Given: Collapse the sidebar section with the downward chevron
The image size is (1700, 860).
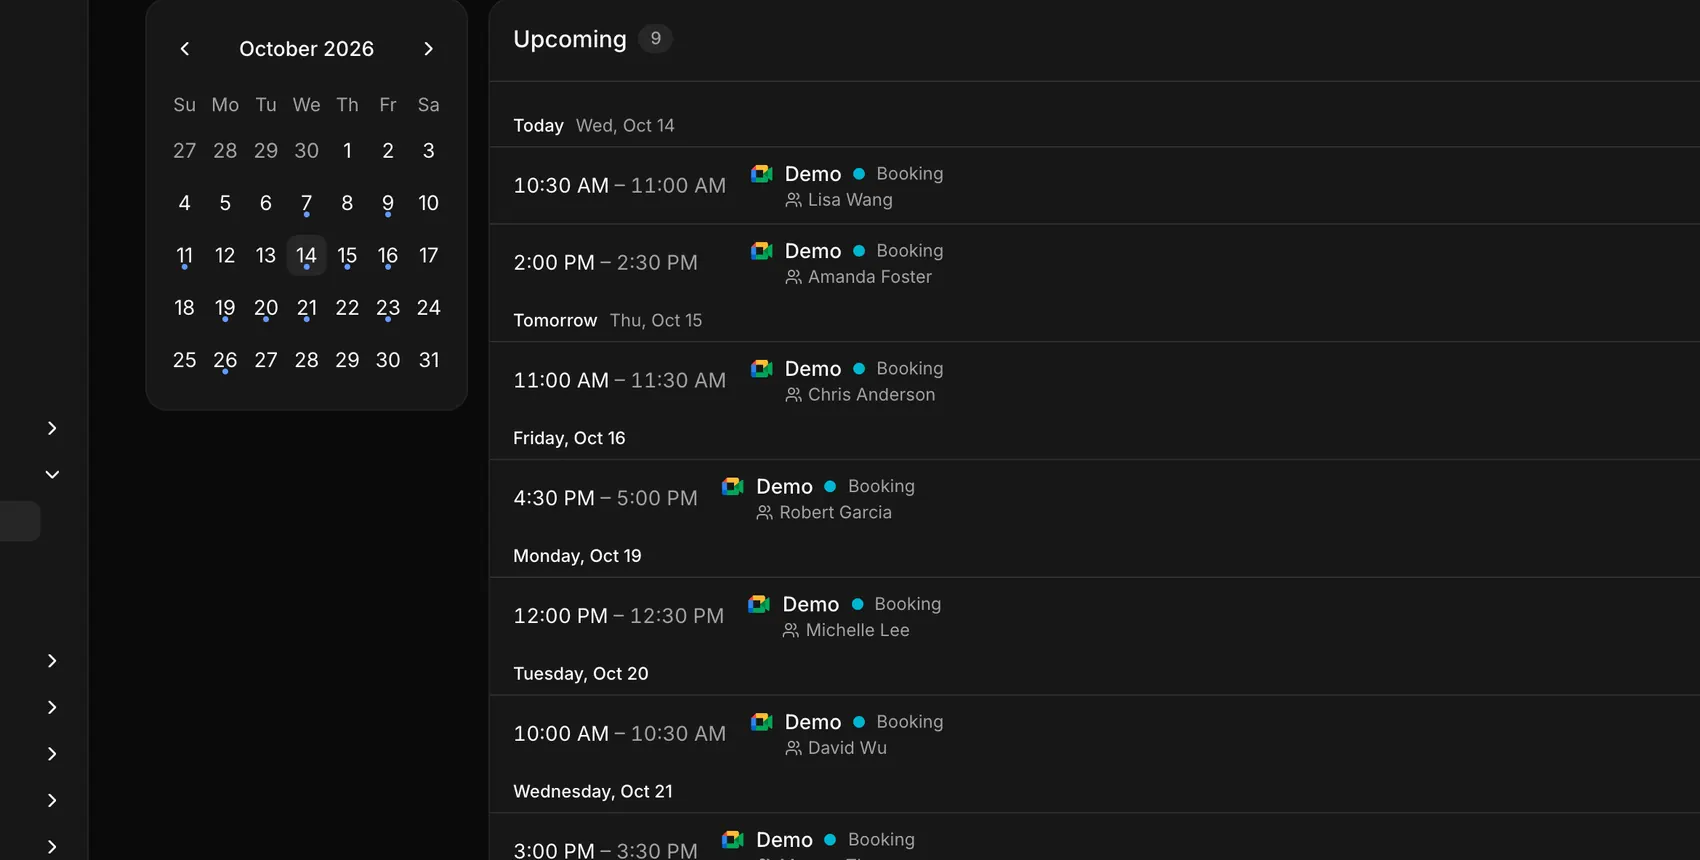Looking at the screenshot, I should tap(52, 474).
